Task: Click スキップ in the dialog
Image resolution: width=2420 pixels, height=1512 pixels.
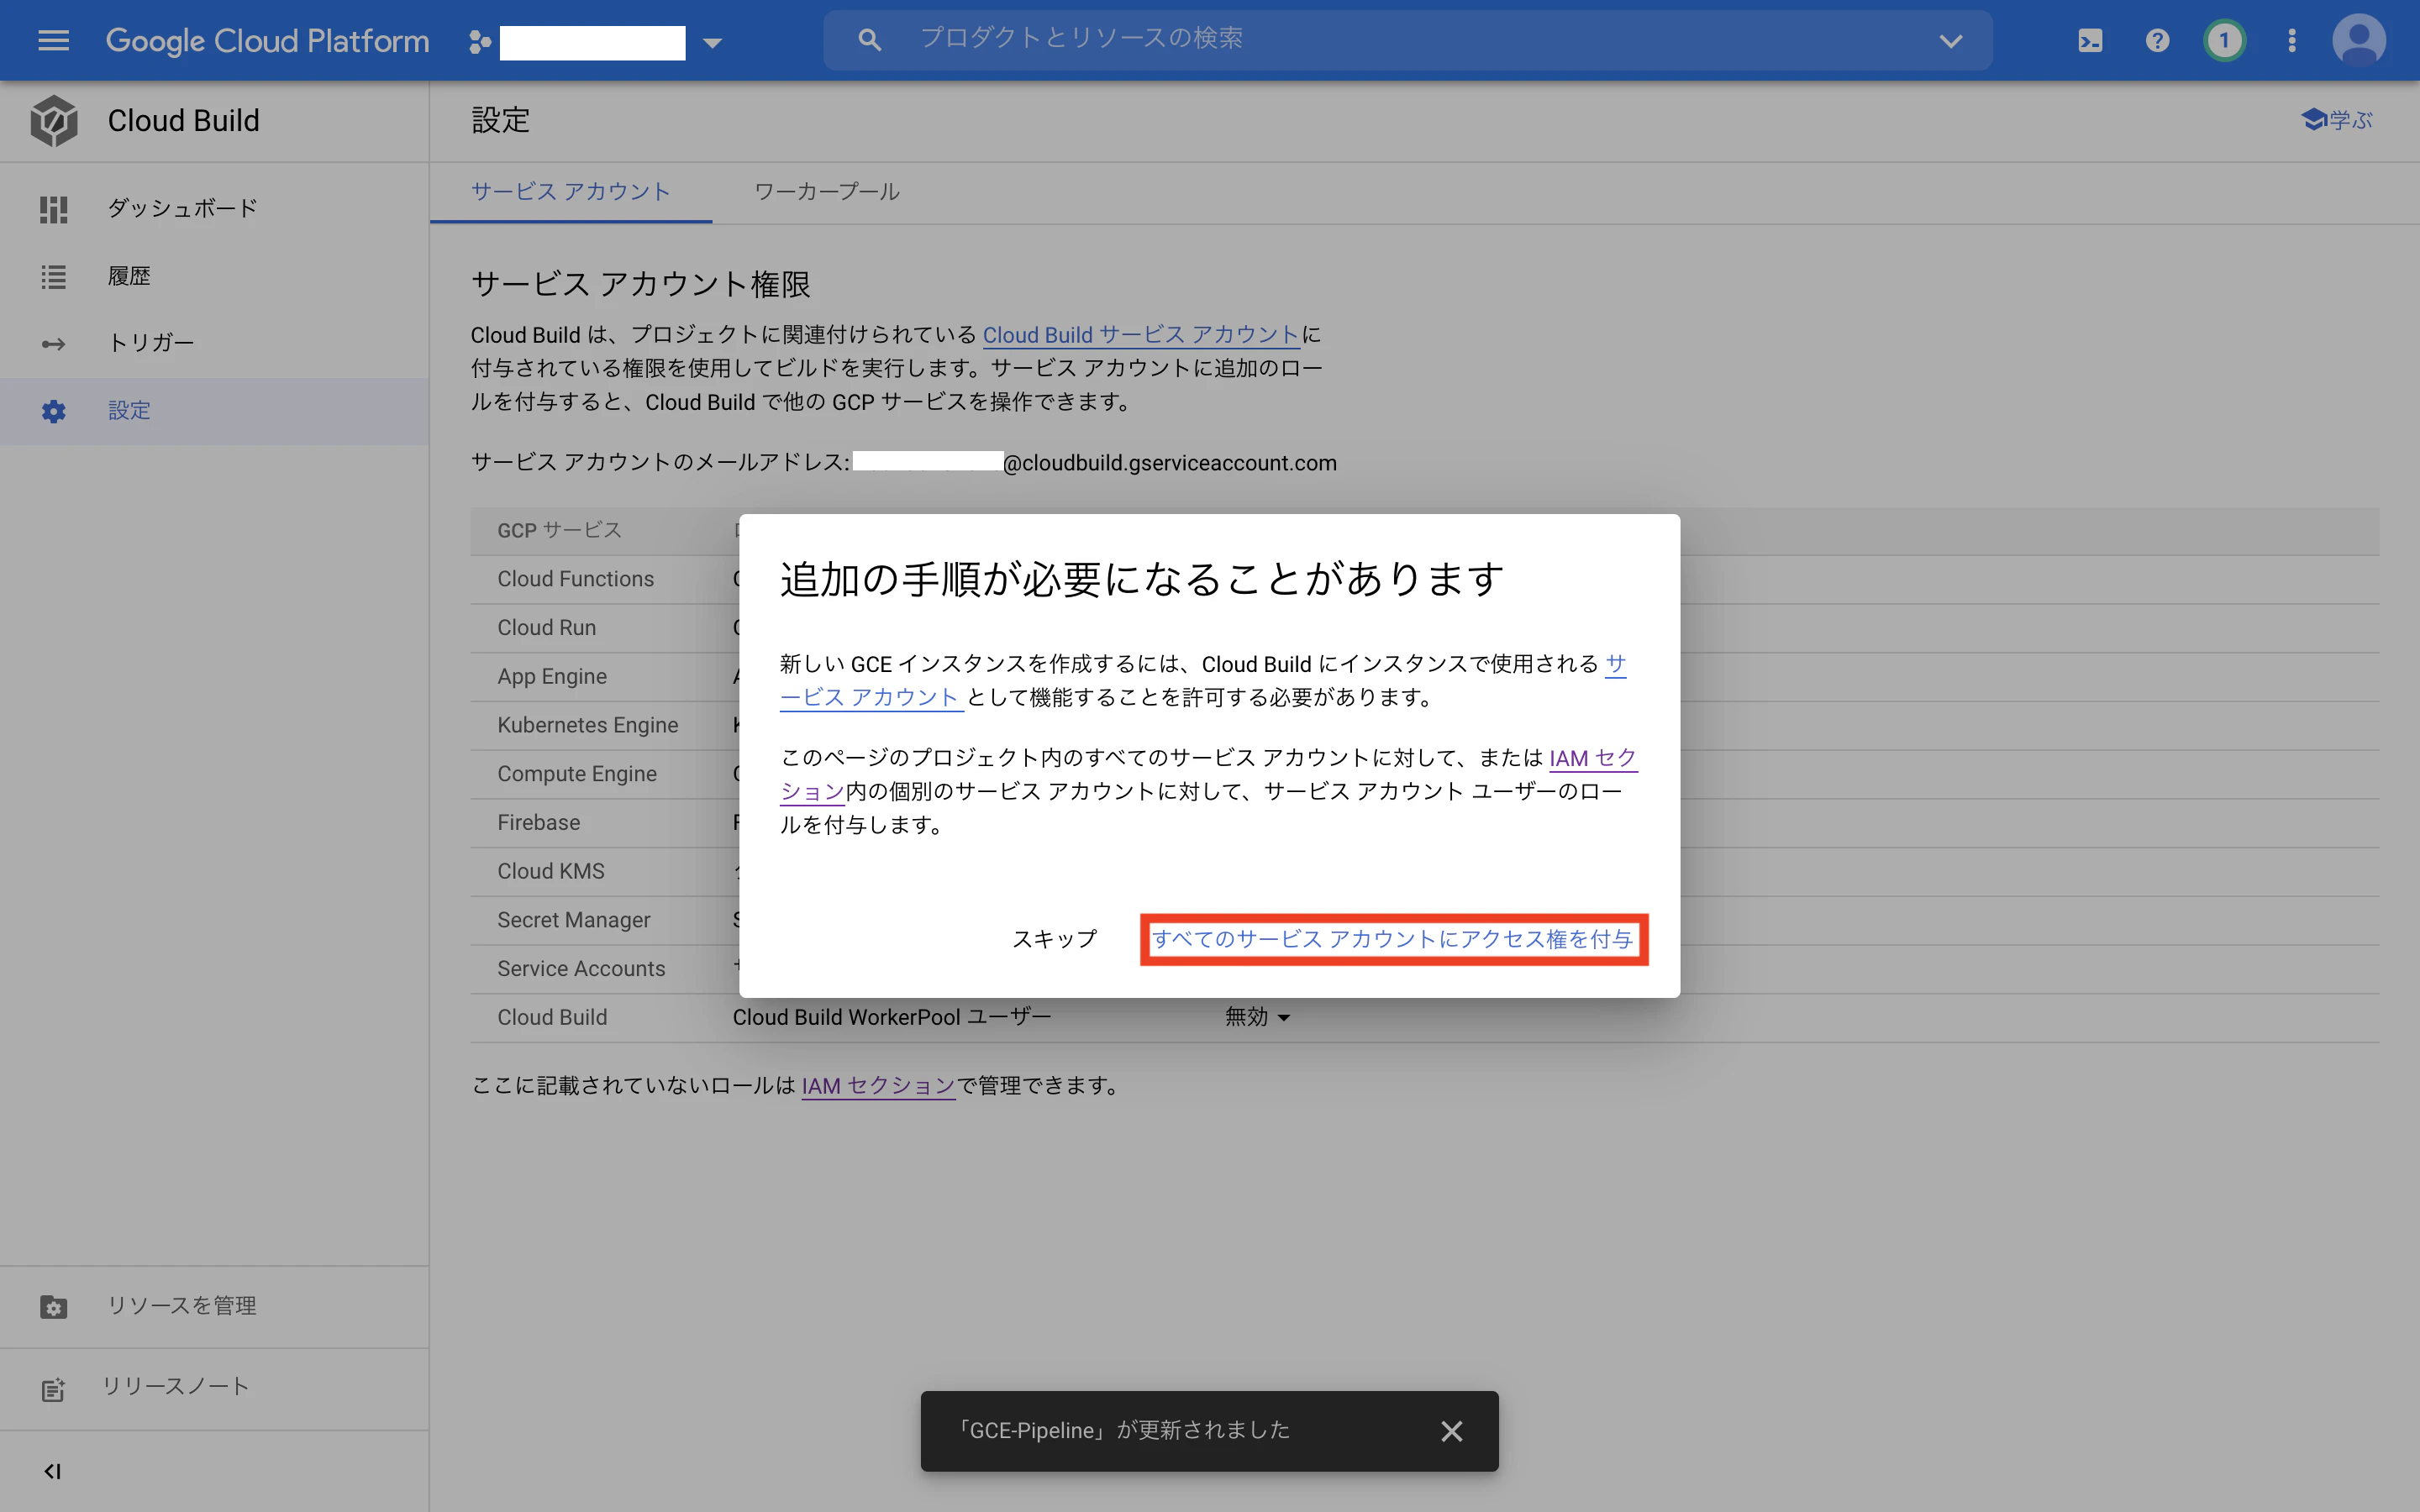Action: click(x=1055, y=939)
